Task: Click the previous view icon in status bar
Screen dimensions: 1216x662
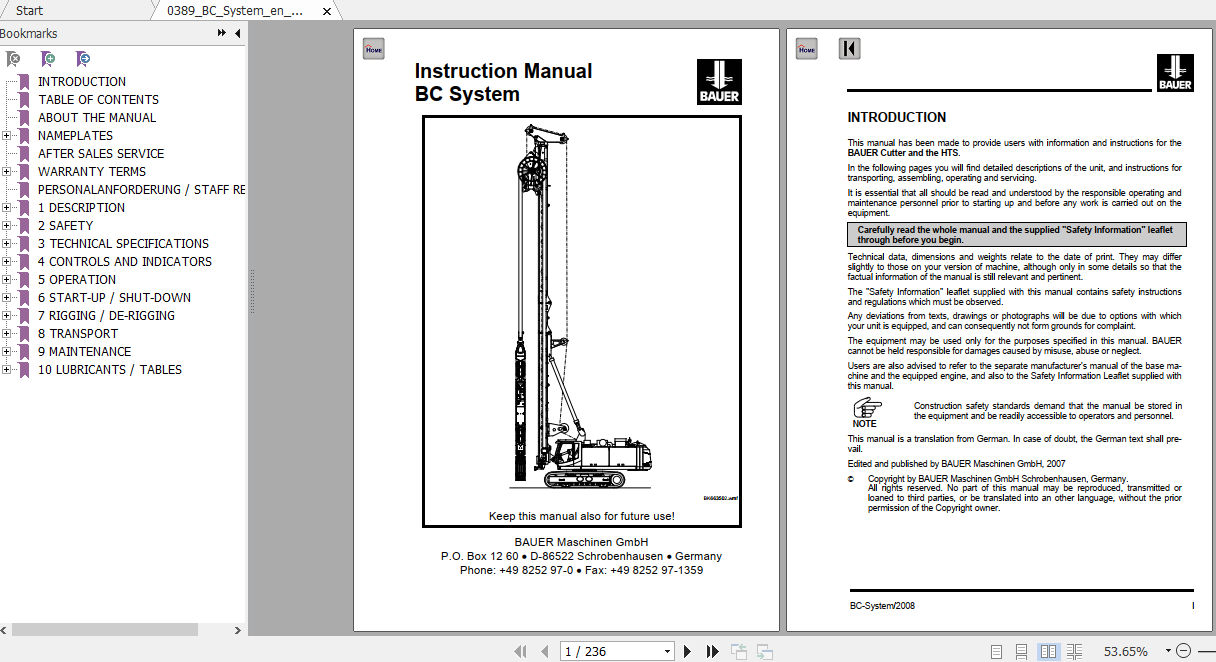Action: pyautogui.click(x=739, y=651)
